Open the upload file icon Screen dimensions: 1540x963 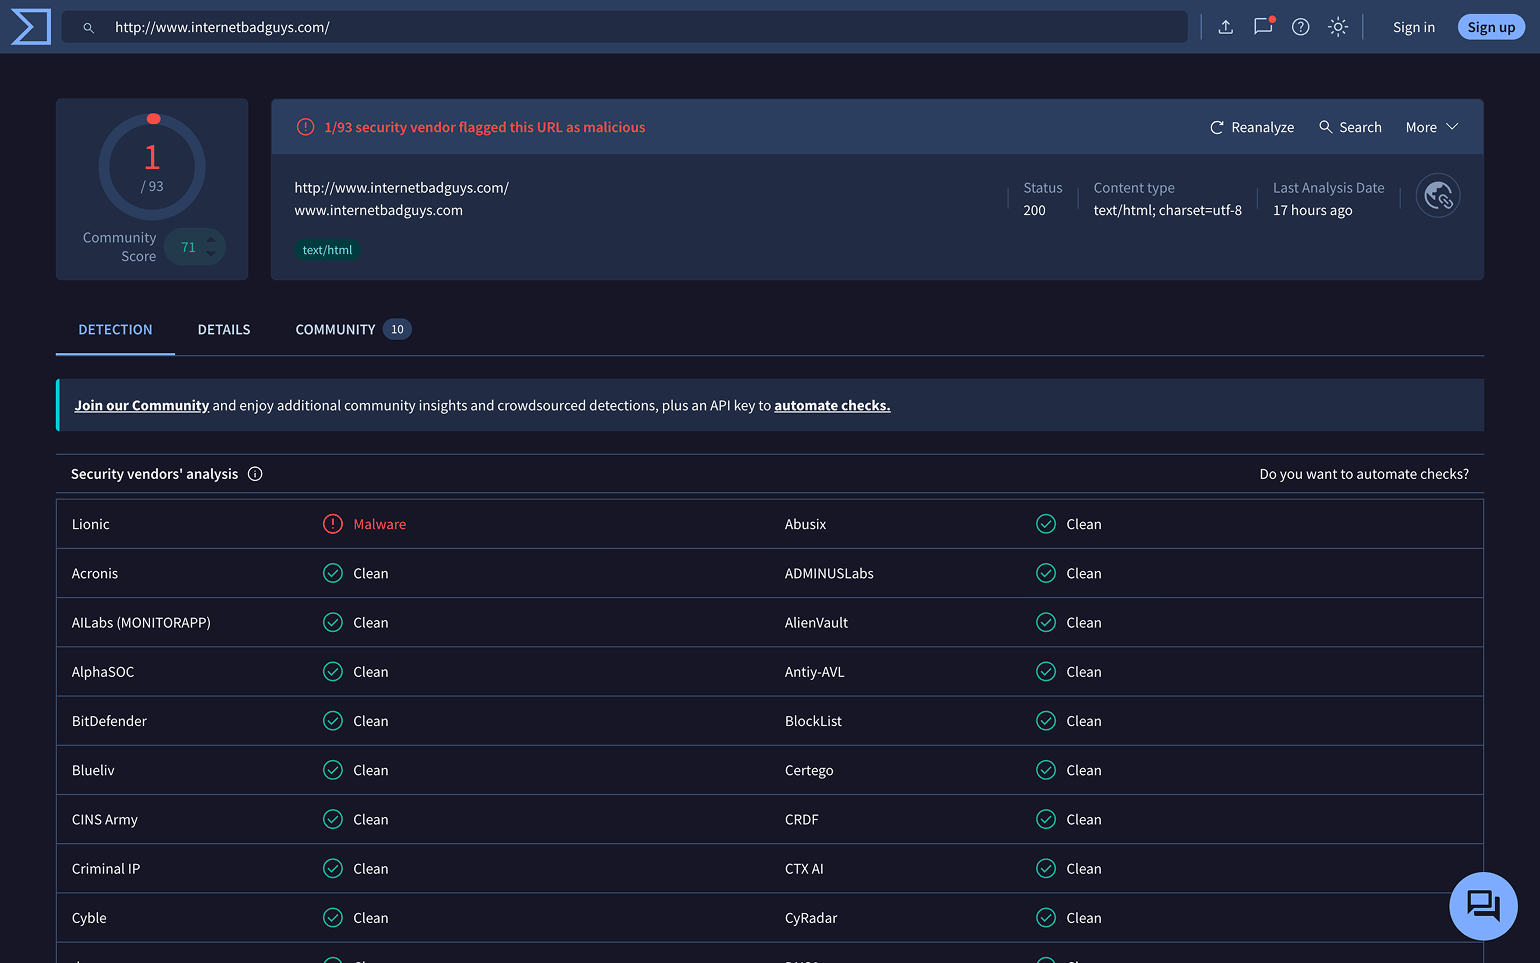tap(1225, 27)
